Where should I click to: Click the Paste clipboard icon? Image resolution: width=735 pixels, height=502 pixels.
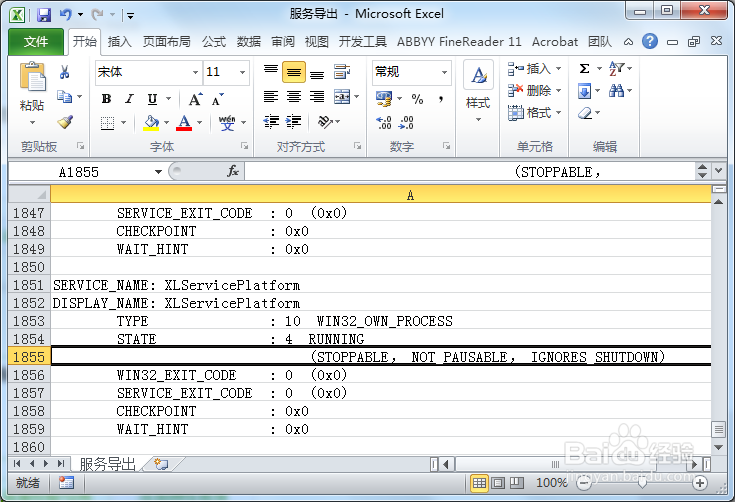tap(32, 76)
